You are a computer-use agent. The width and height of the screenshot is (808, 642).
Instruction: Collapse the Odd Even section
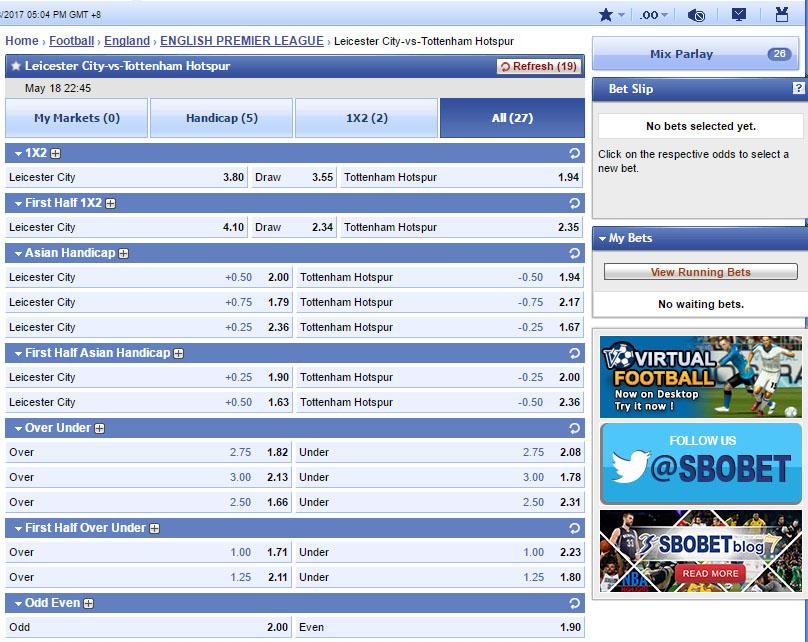(18, 604)
